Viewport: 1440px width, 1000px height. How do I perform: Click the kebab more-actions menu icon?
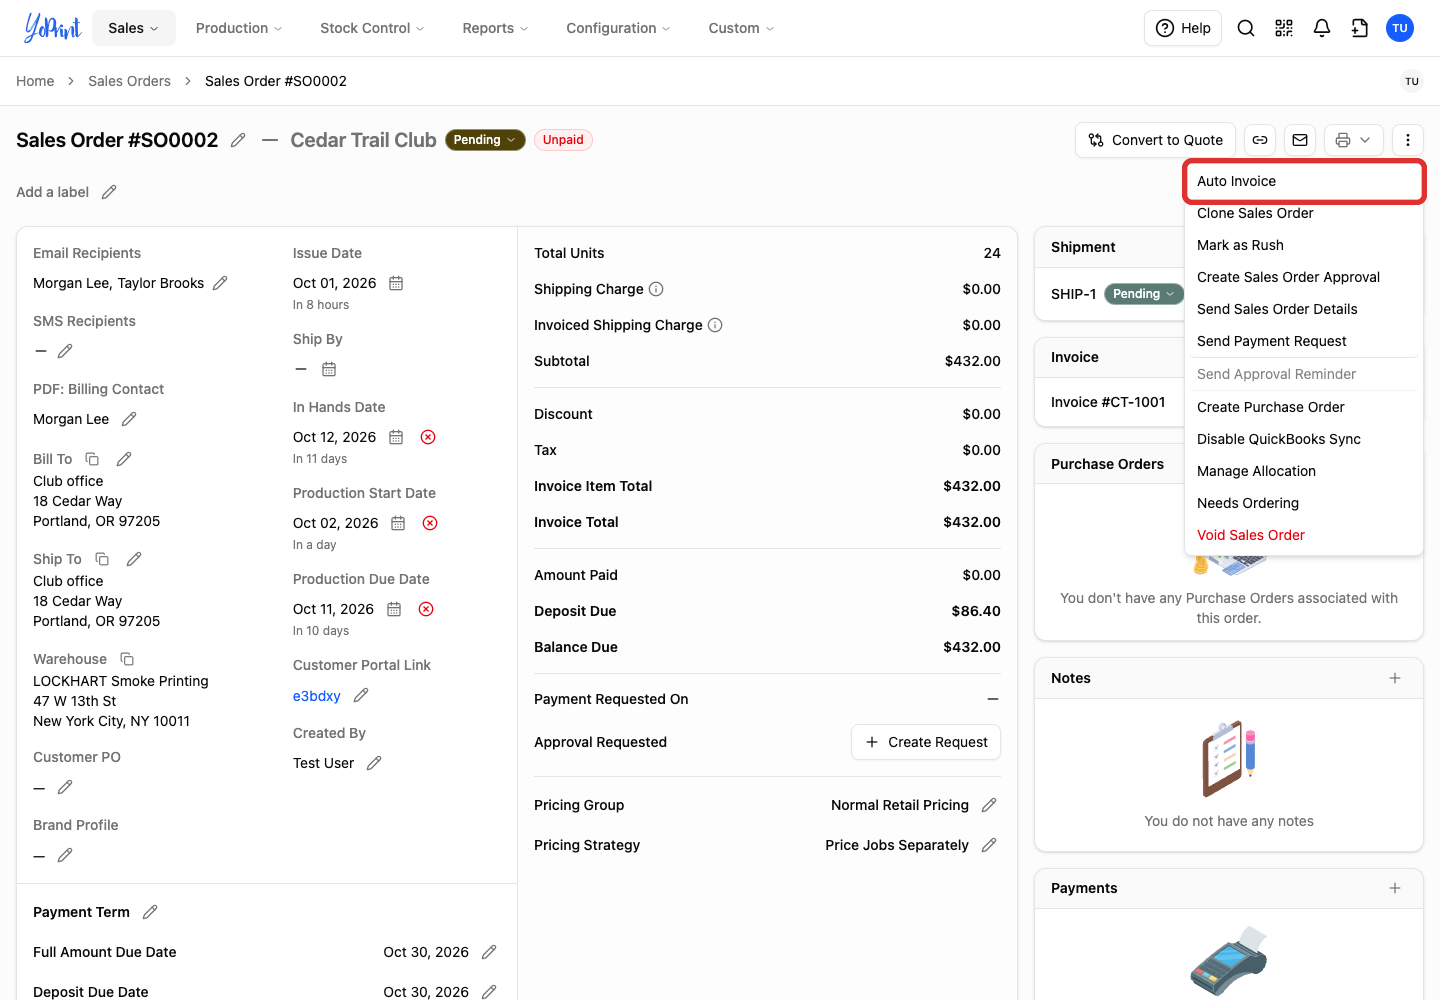tap(1408, 140)
